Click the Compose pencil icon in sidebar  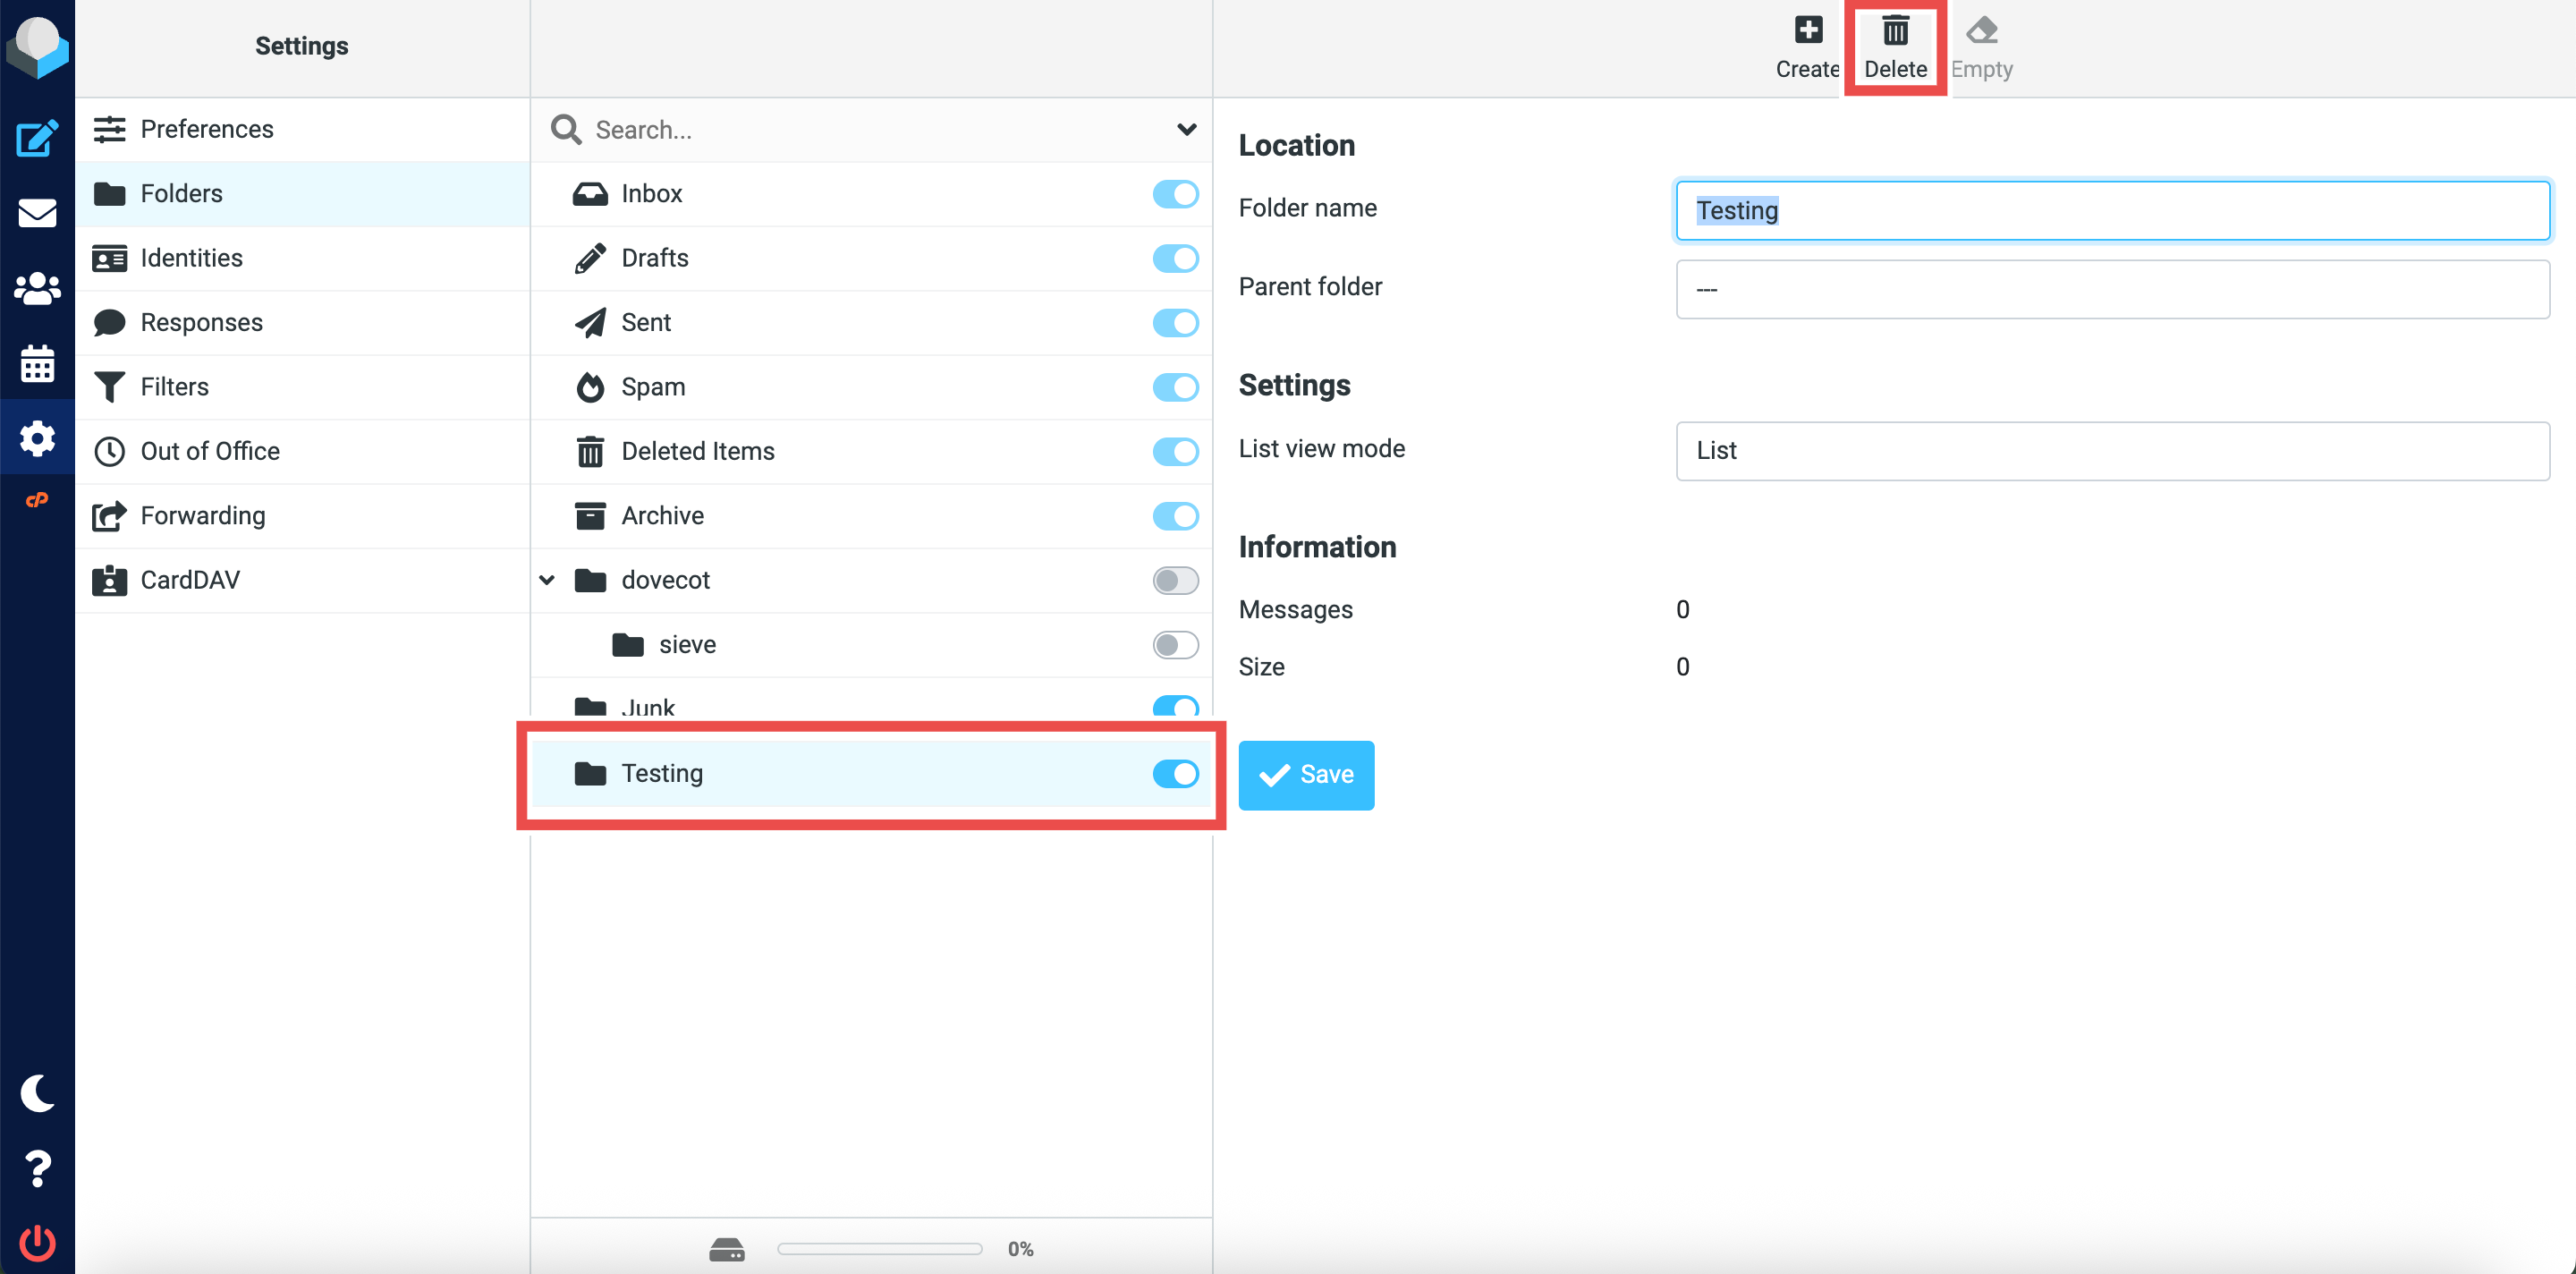click(37, 138)
